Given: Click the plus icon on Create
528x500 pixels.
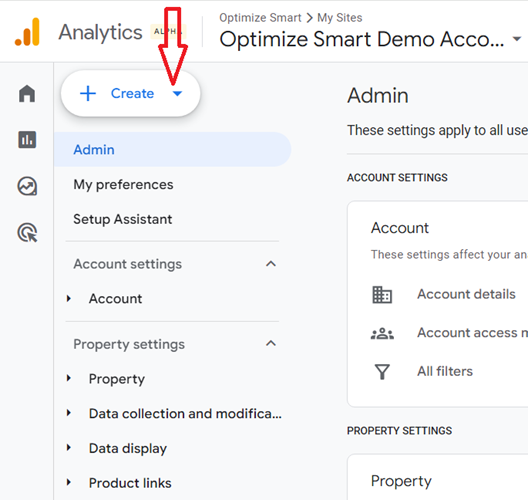Looking at the screenshot, I should click(88, 93).
